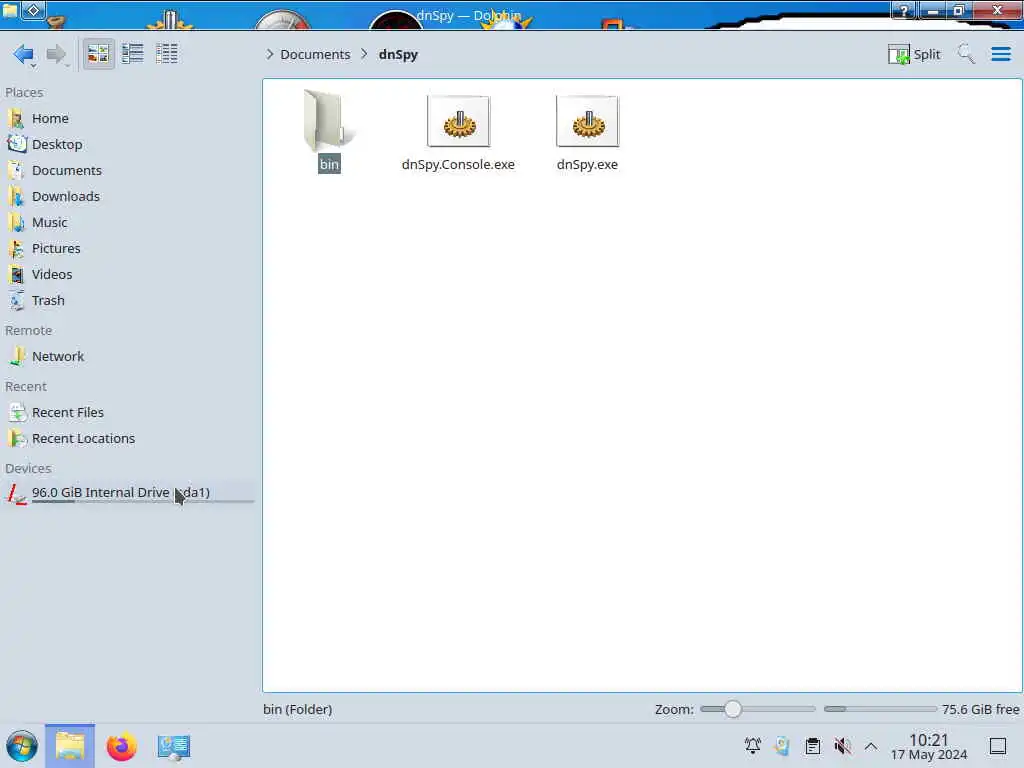Open the System Settings taskbar icon
Screen dimensions: 1024x768
173,746
